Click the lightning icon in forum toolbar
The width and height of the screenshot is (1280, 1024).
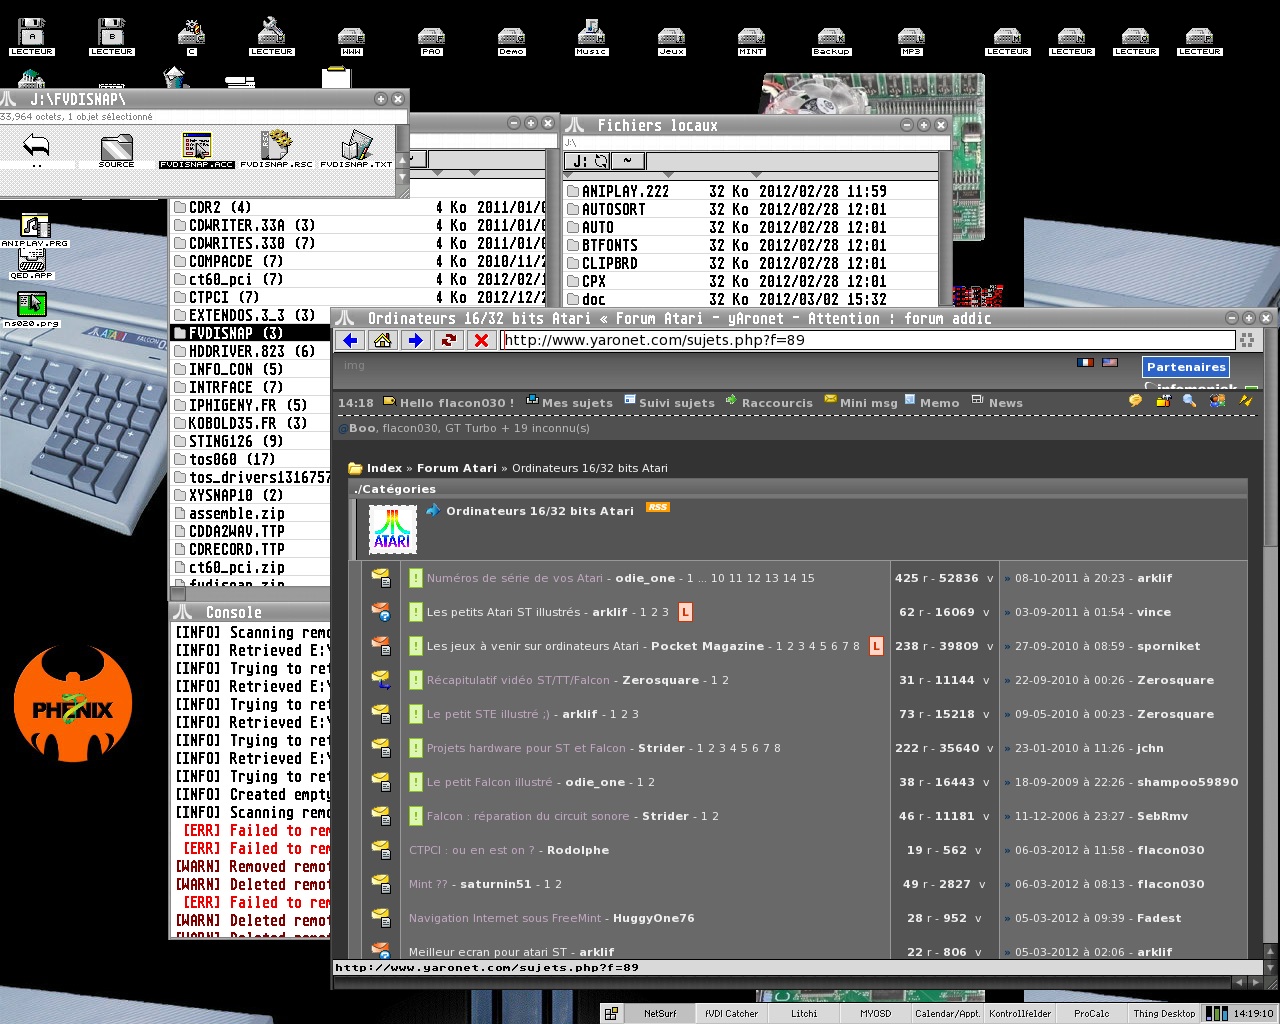tap(1245, 400)
